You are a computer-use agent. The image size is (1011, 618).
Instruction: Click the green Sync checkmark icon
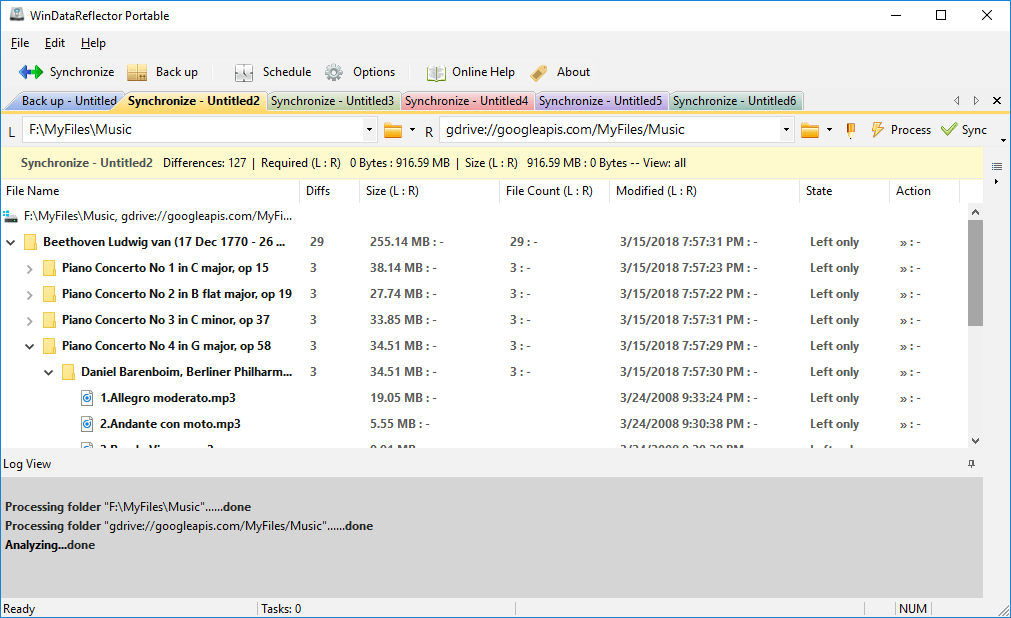tap(948, 130)
